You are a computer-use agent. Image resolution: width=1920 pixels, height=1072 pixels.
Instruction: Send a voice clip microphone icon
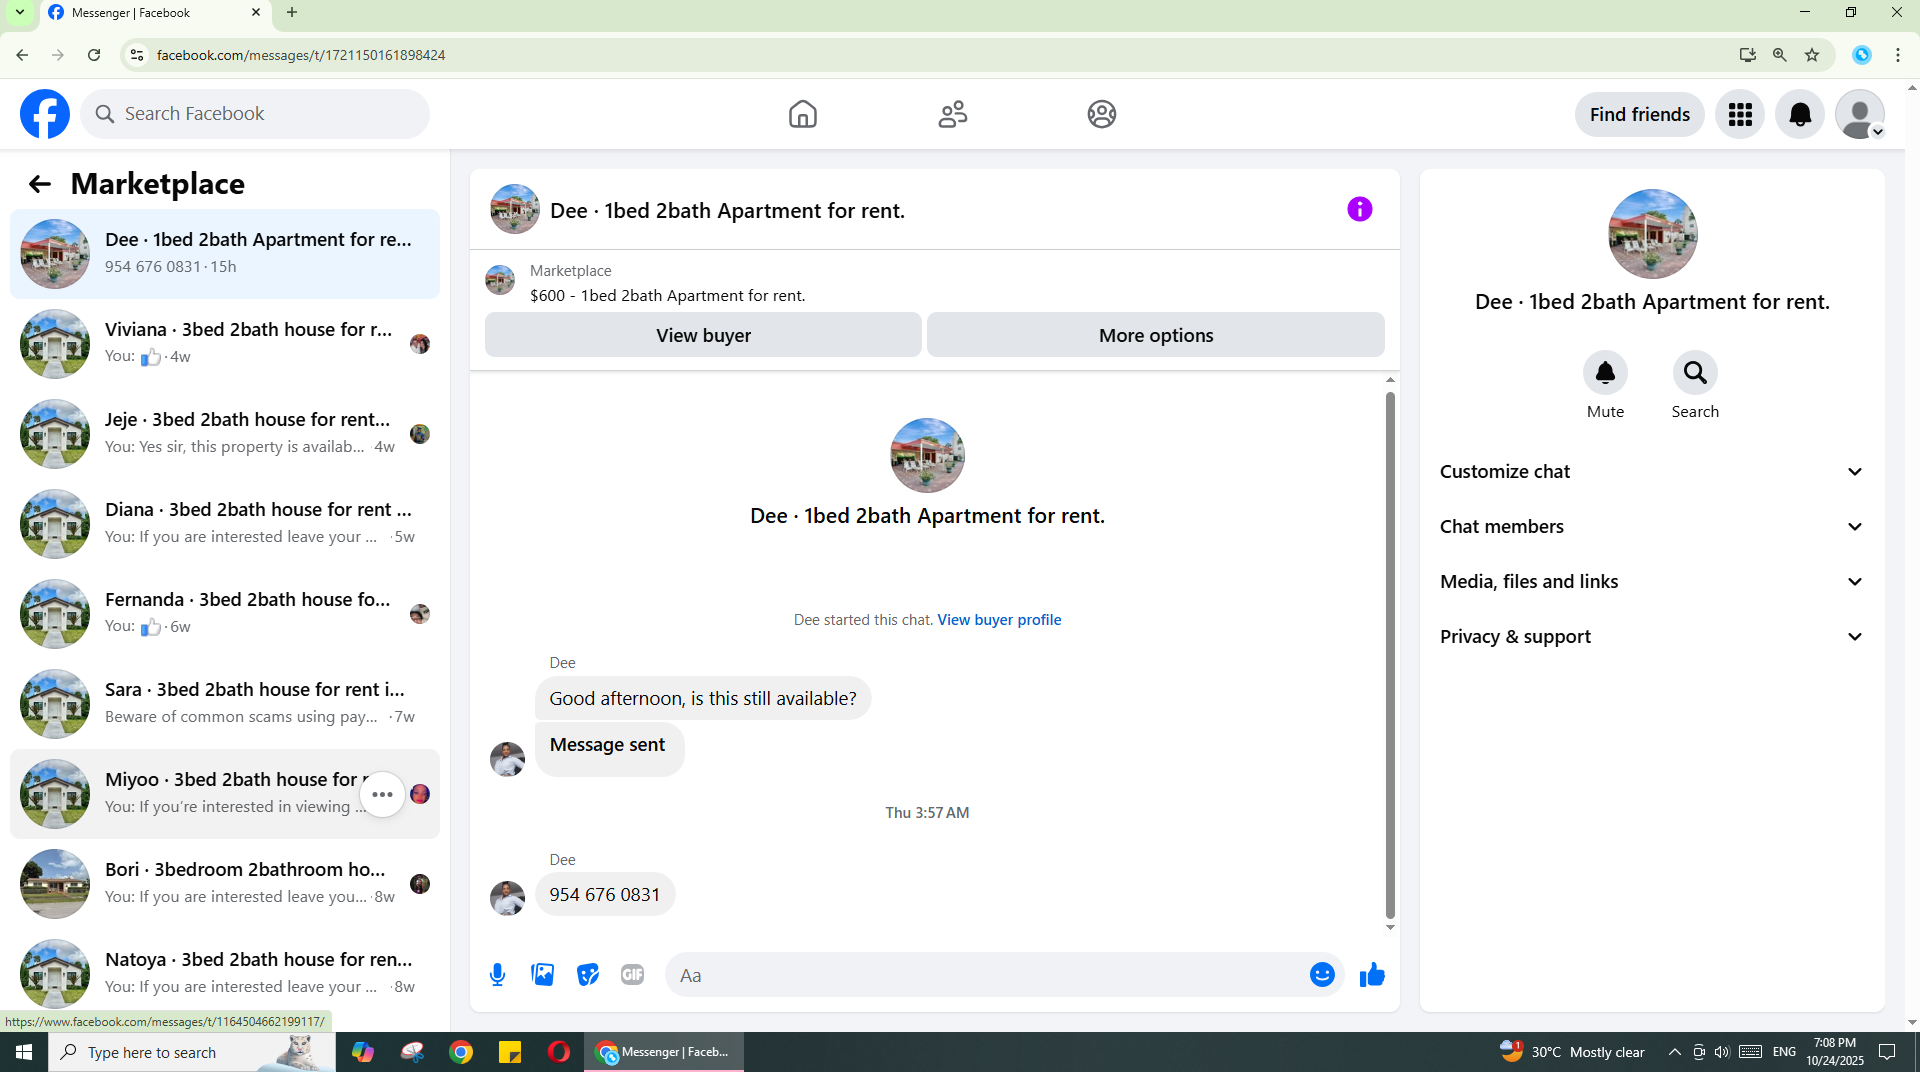pyautogui.click(x=497, y=975)
